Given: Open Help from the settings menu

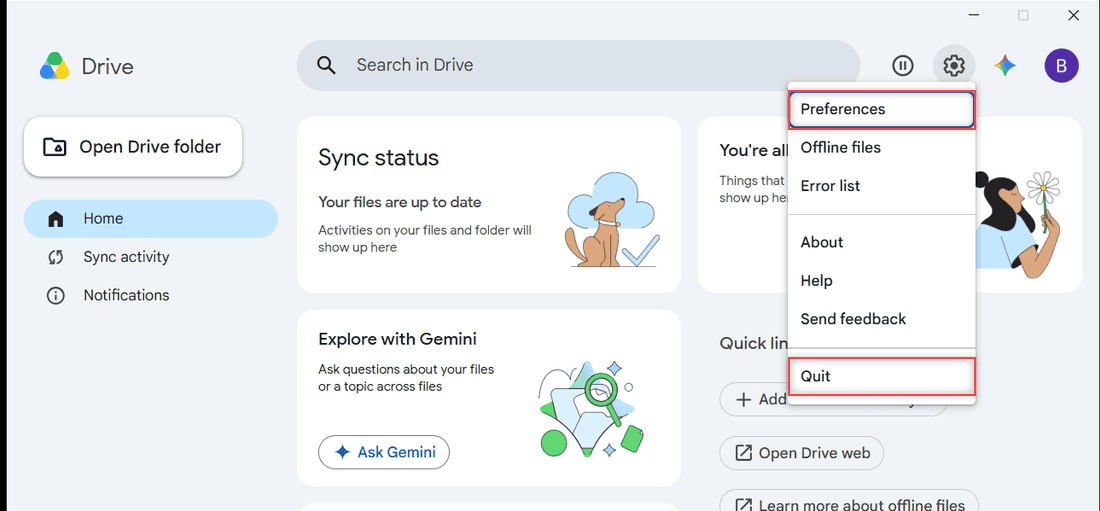Looking at the screenshot, I should pos(881,281).
